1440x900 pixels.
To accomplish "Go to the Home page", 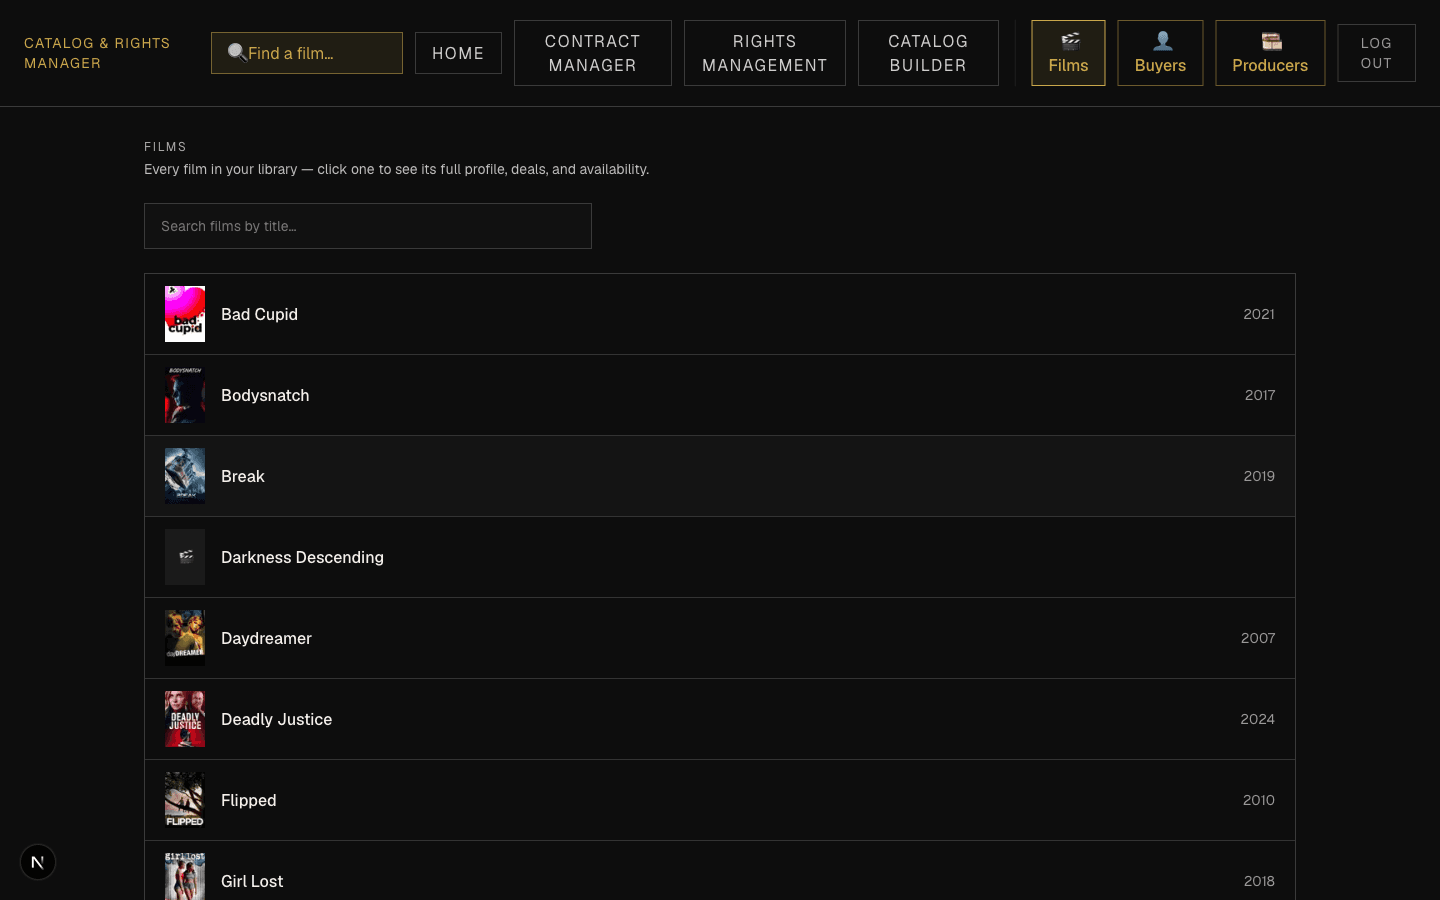I will click(458, 53).
